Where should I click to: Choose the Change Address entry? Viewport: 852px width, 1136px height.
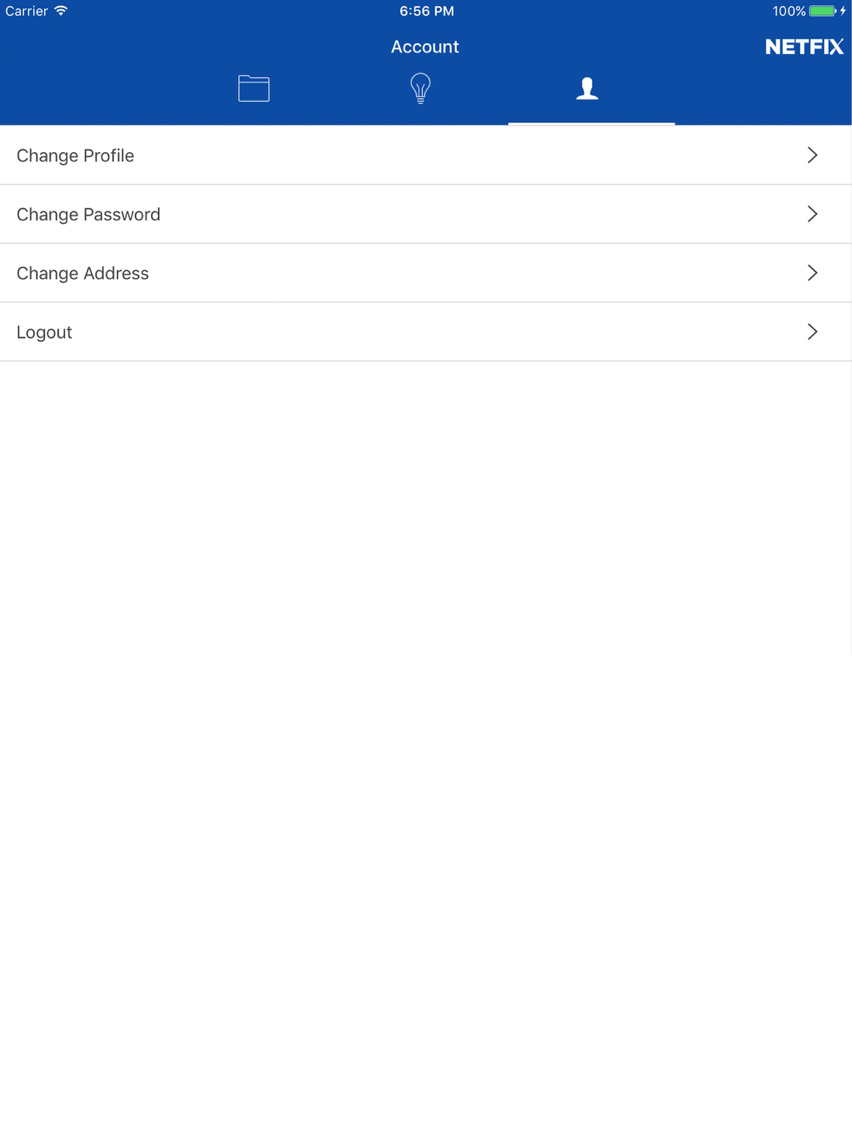click(426, 273)
